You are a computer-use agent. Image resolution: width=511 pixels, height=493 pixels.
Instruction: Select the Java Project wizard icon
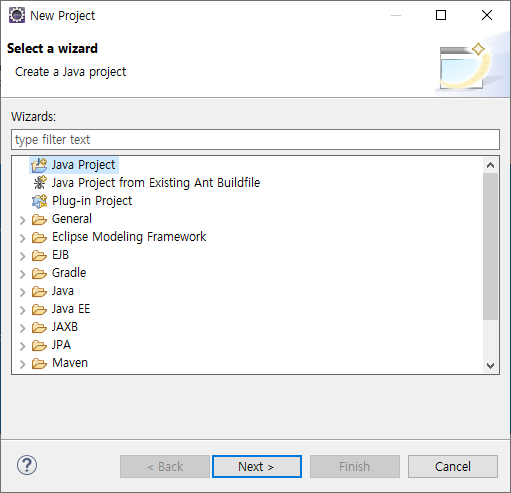39,165
